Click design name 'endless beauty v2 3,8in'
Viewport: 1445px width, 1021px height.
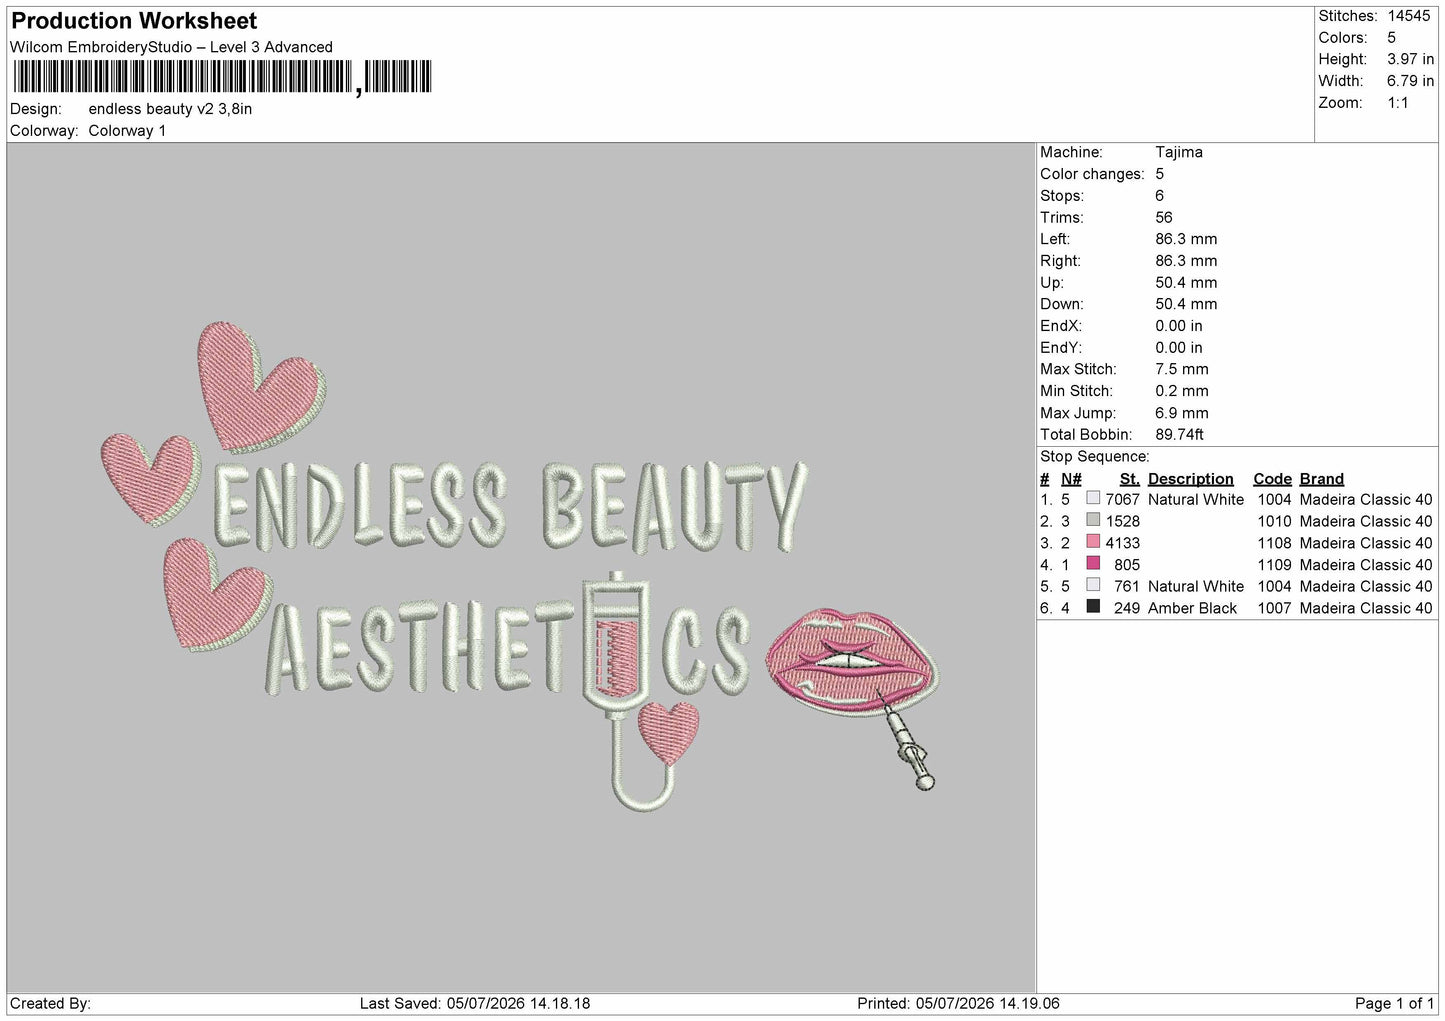pos(170,109)
